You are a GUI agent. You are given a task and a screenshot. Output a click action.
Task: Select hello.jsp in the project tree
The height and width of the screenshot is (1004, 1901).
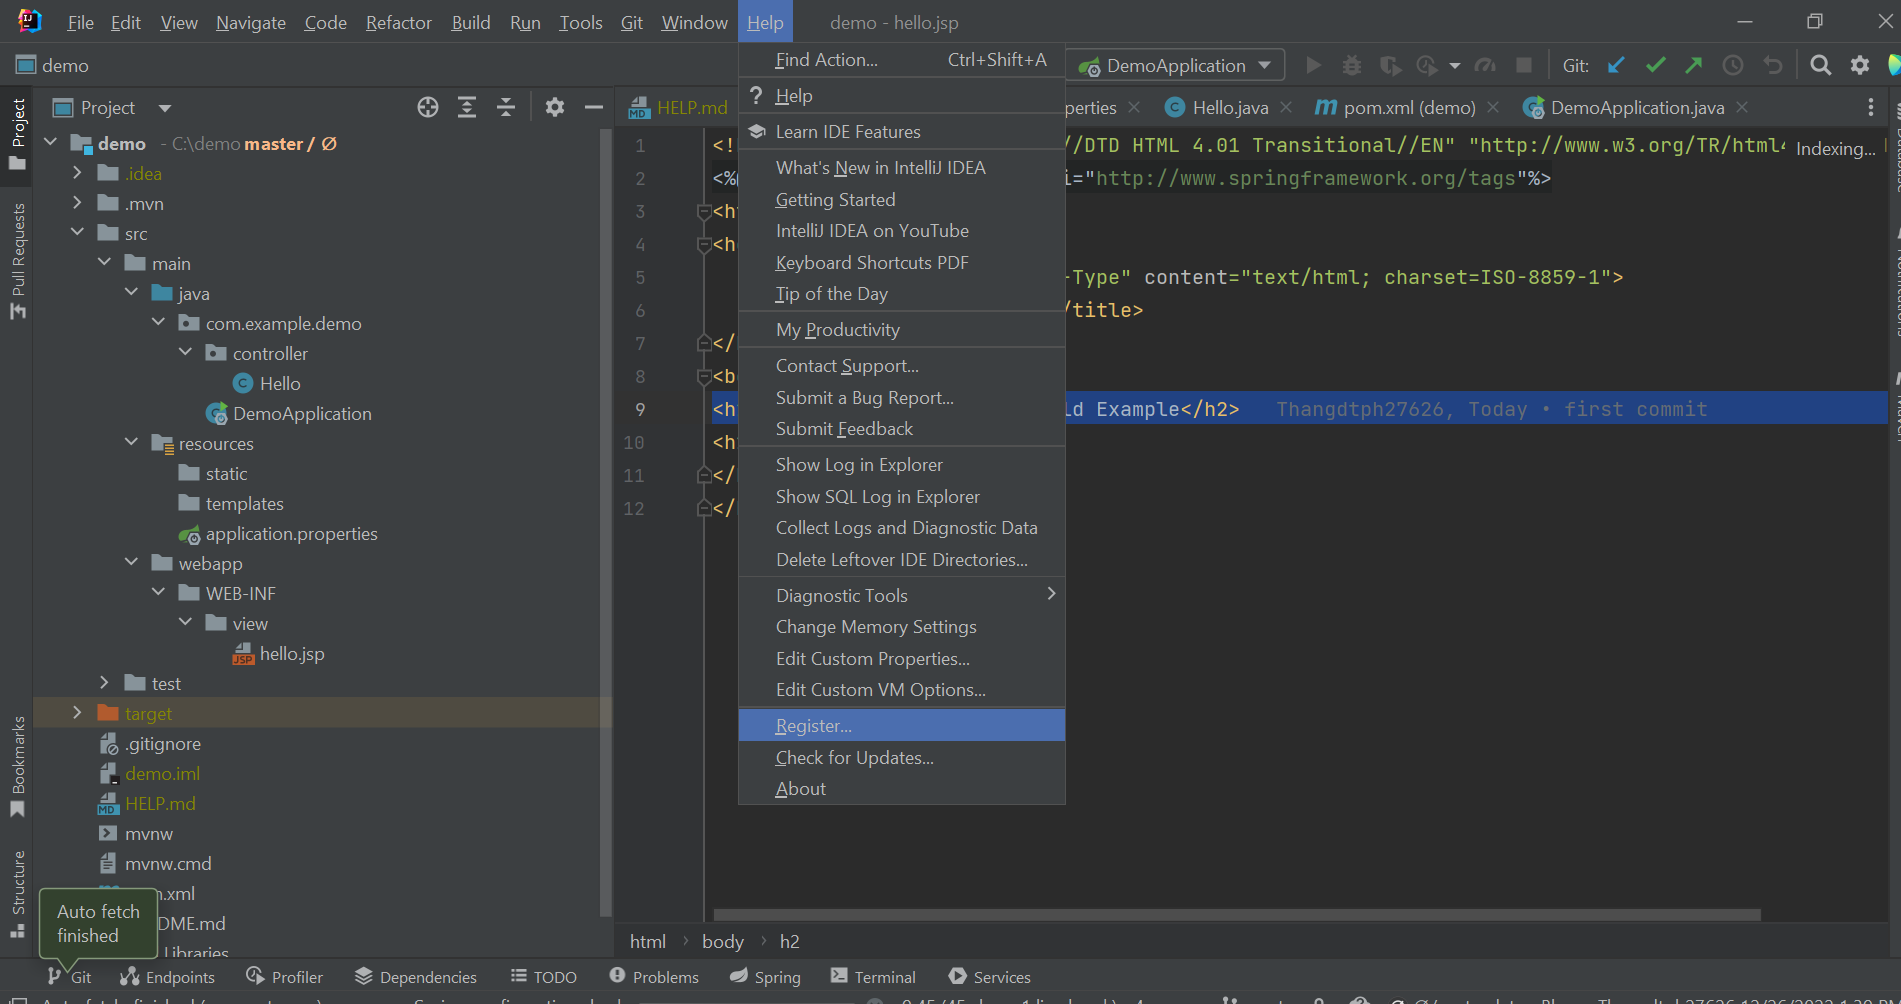291,653
